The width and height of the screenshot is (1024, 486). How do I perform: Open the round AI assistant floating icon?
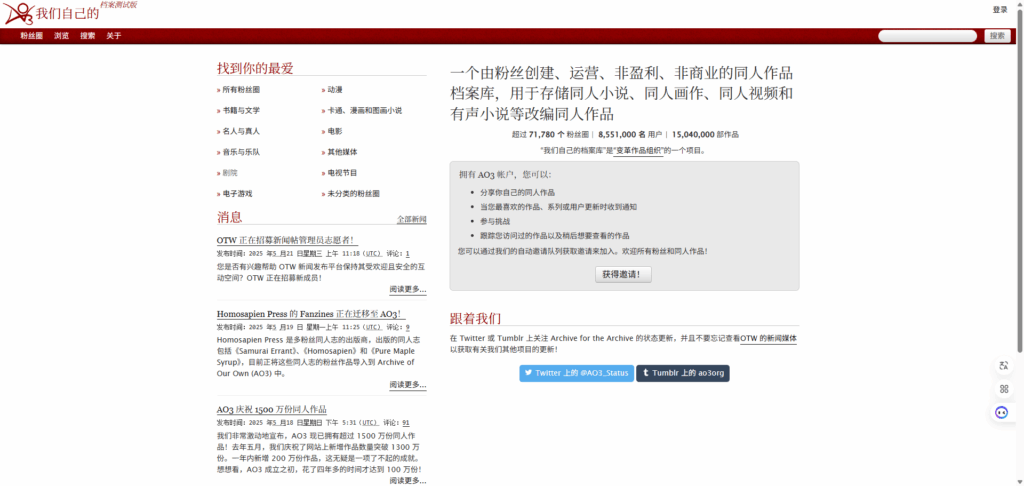1002,412
